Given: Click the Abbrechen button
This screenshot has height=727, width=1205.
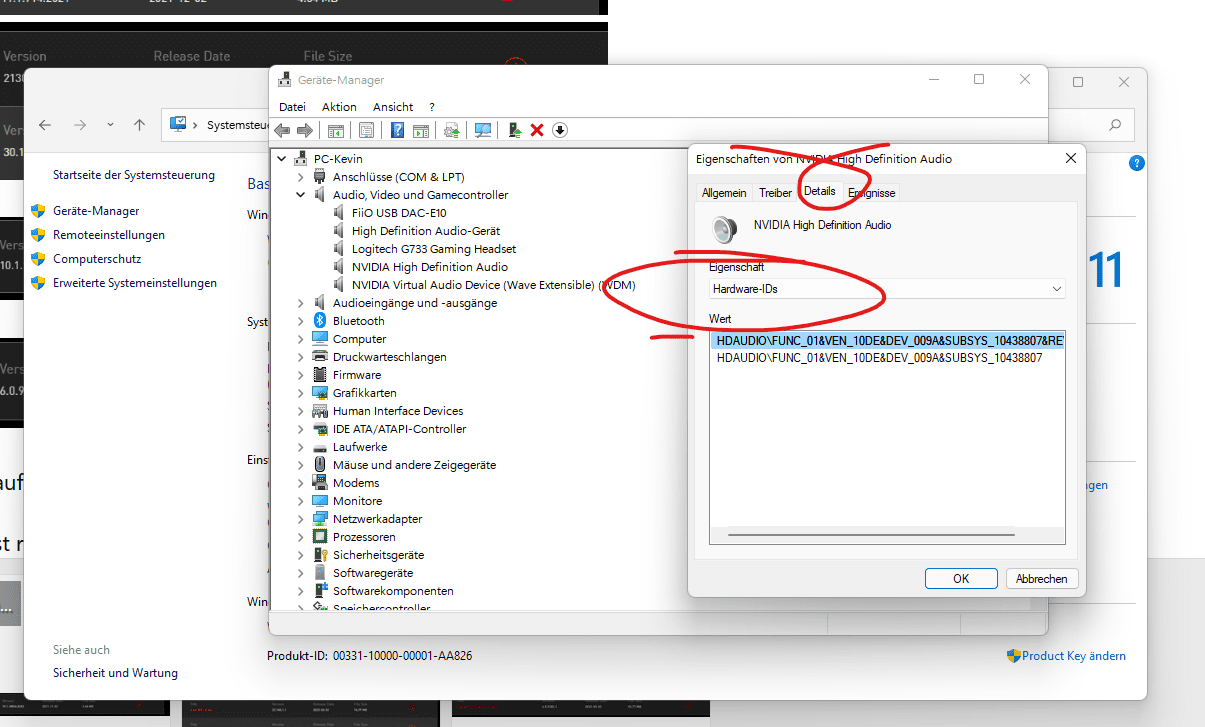Looking at the screenshot, I should [1041, 578].
